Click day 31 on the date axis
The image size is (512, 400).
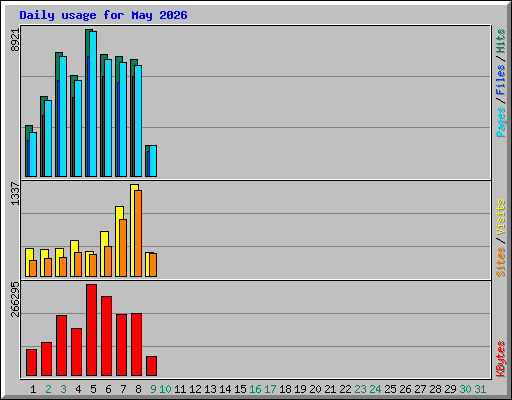480,389
